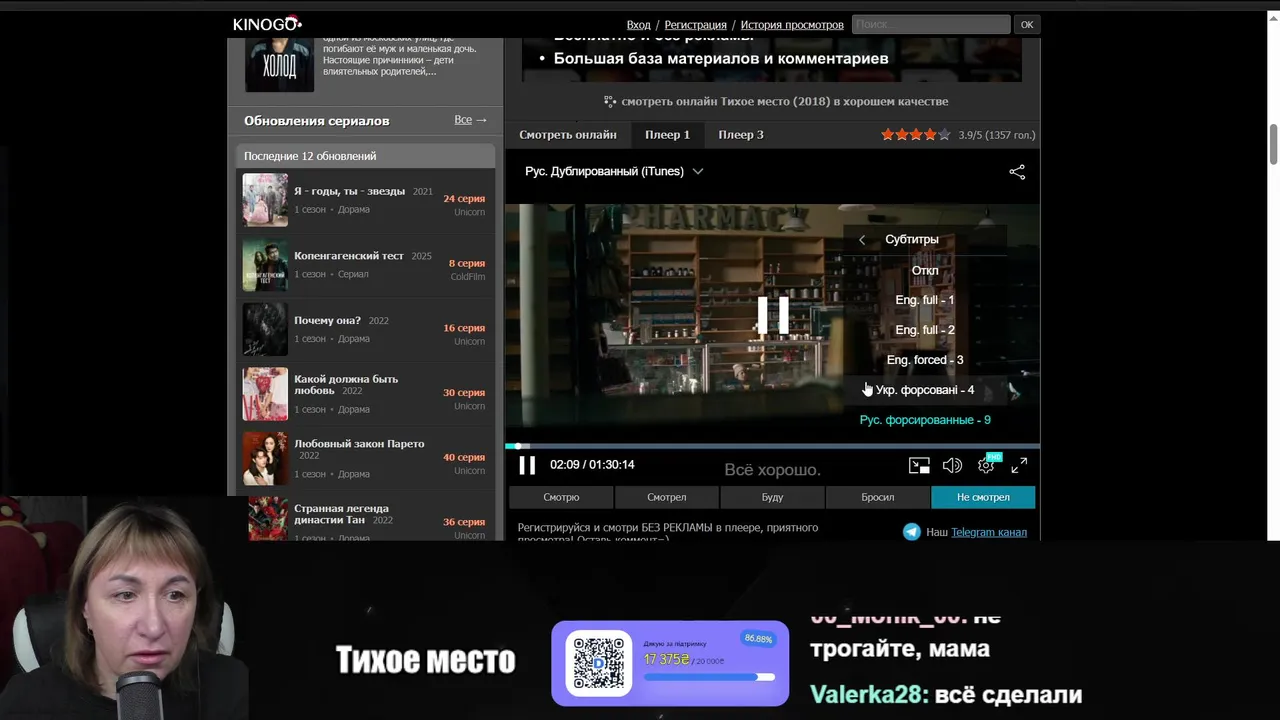
Task: Click the Поиск search field
Action: [x=931, y=24]
